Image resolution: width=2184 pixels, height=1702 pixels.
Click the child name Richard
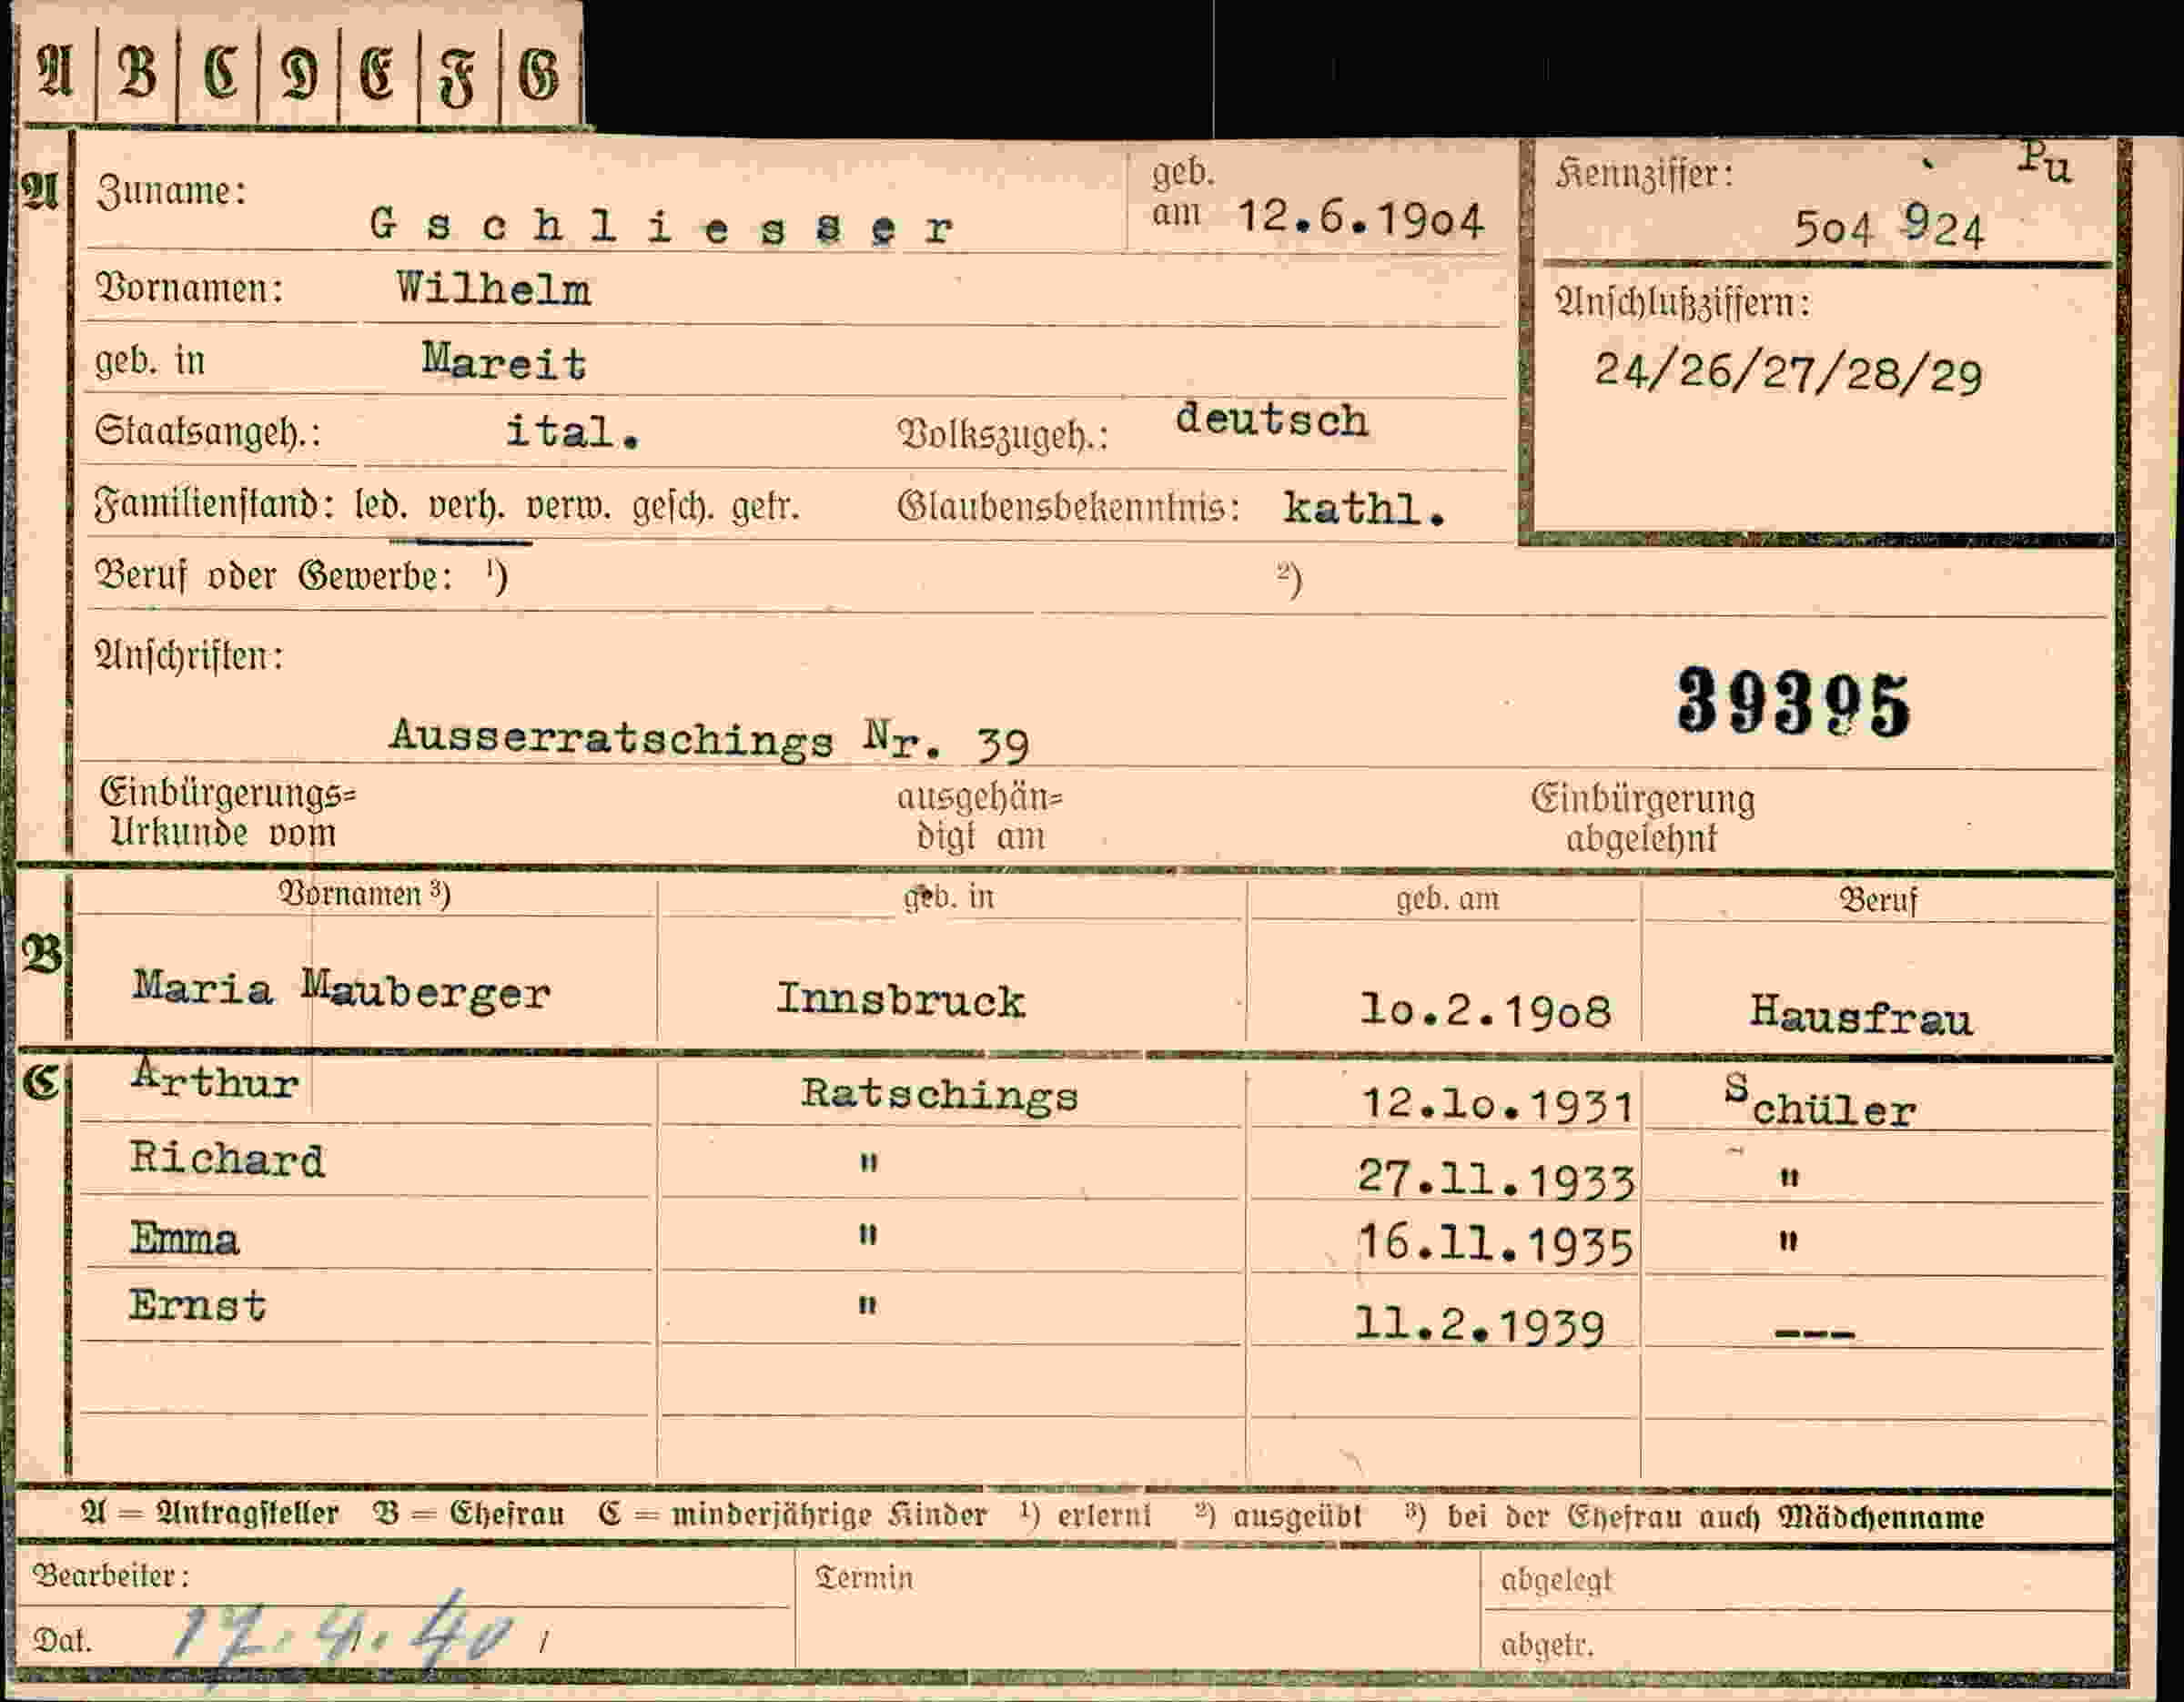[227, 1160]
